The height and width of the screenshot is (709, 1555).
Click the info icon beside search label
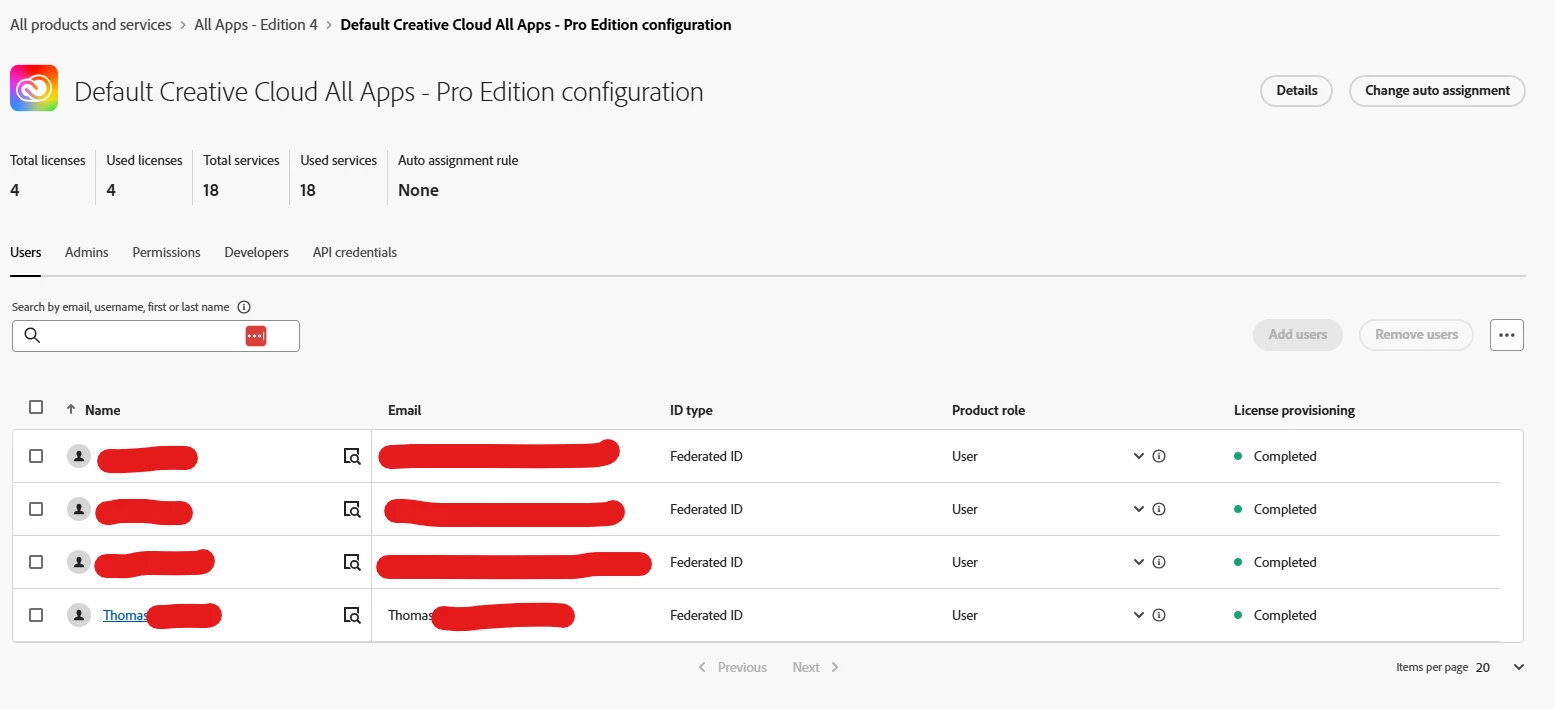tap(244, 307)
